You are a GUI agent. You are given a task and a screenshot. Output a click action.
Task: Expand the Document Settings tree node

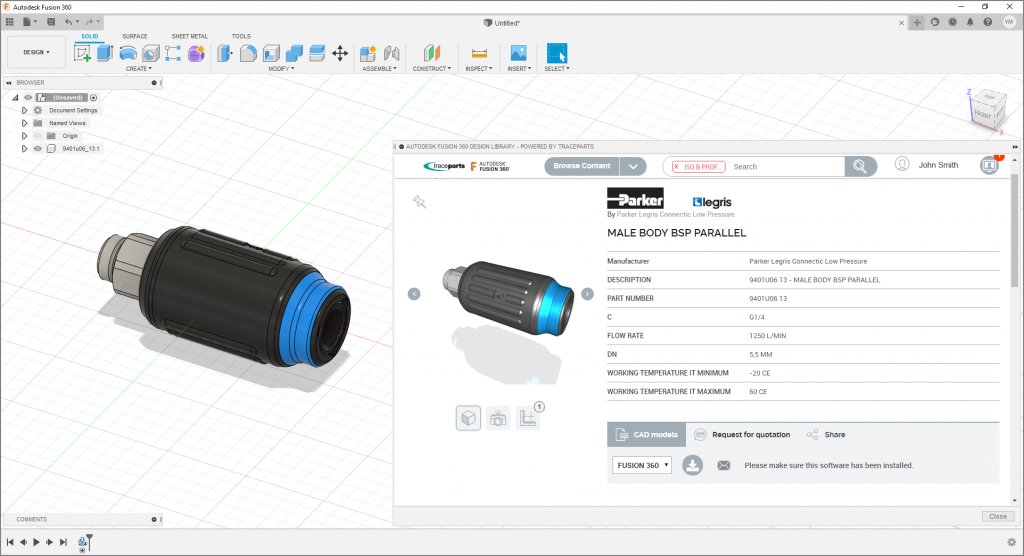24,110
